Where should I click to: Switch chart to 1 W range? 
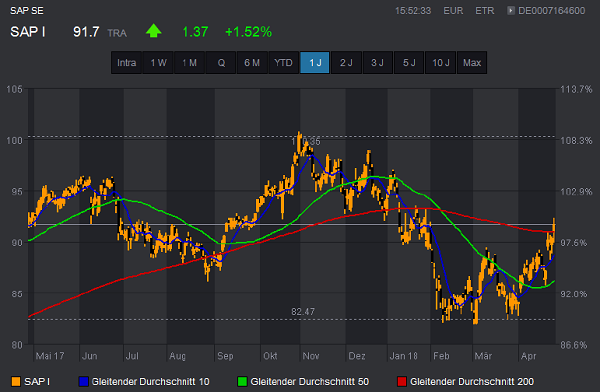tap(158, 62)
